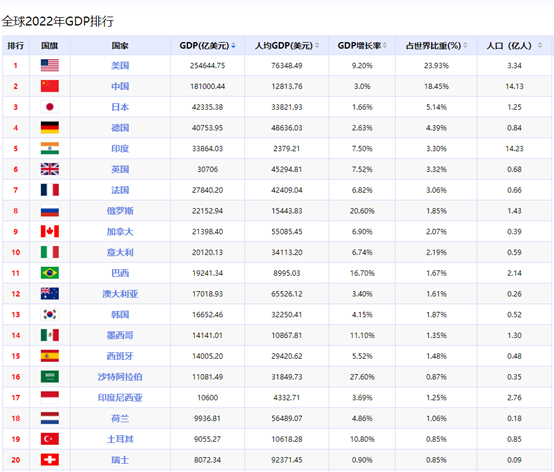Click the Japan flag icon
The height and width of the screenshot is (472, 554).
click(x=50, y=107)
